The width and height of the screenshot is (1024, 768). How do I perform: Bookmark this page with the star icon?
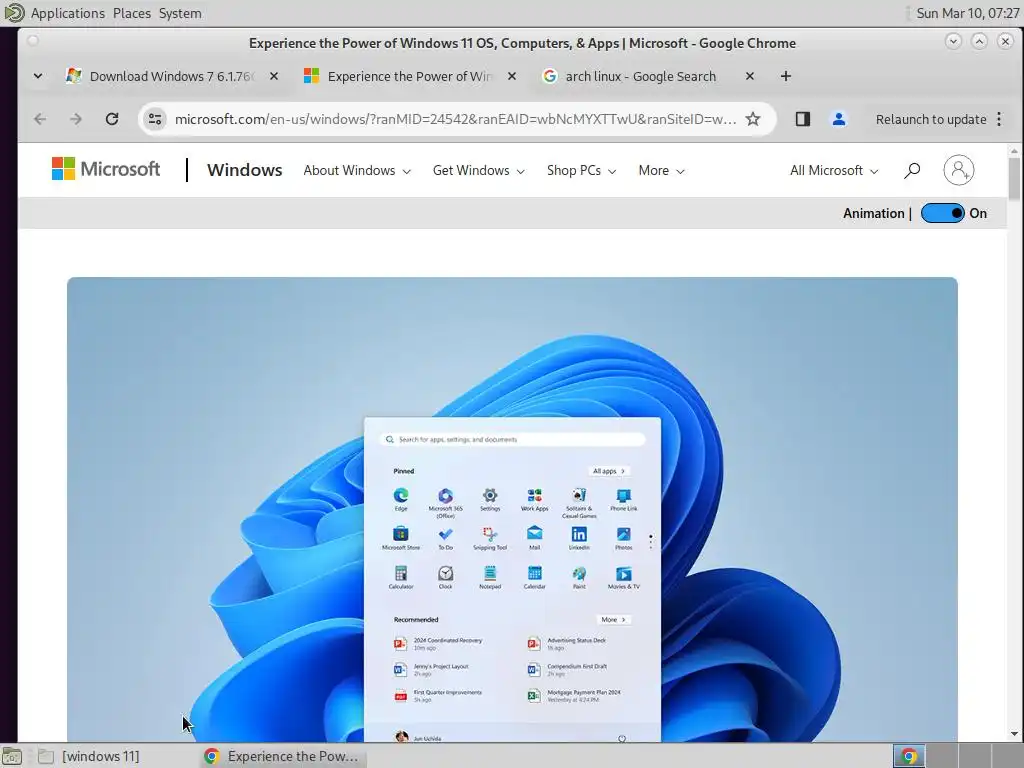click(x=753, y=119)
